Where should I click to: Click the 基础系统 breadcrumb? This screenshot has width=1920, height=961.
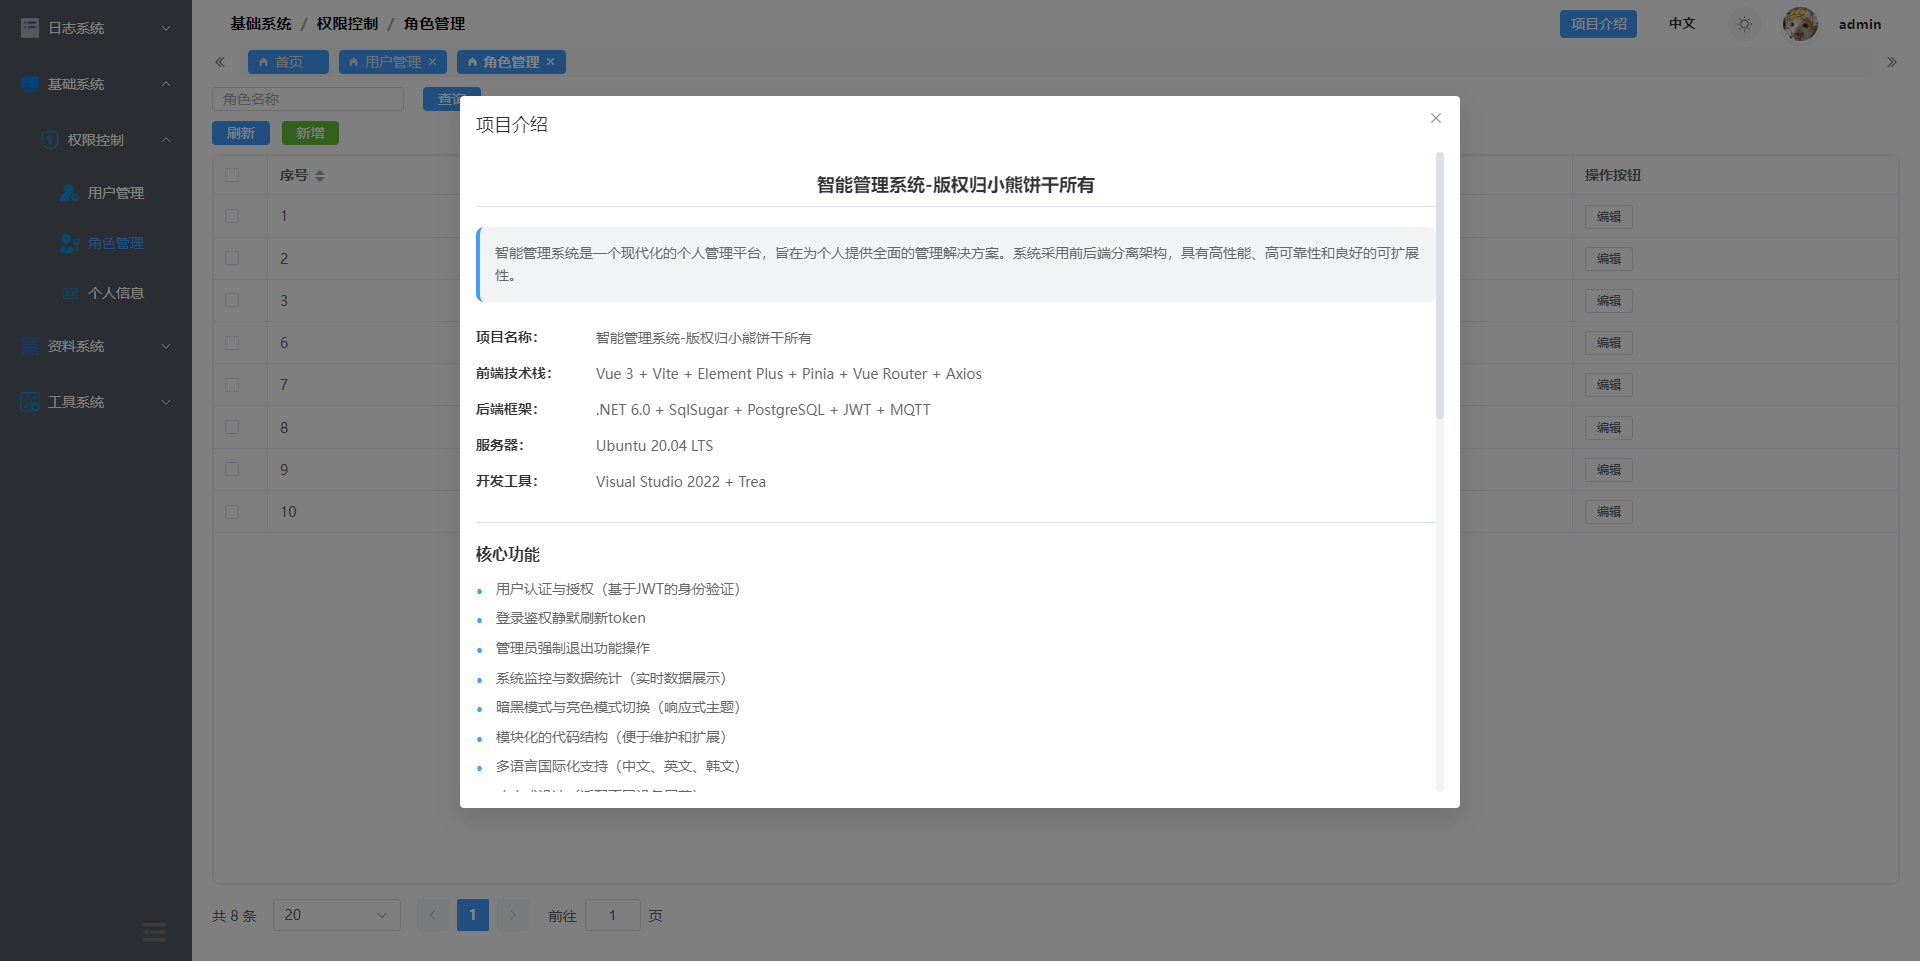(x=261, y=24)
